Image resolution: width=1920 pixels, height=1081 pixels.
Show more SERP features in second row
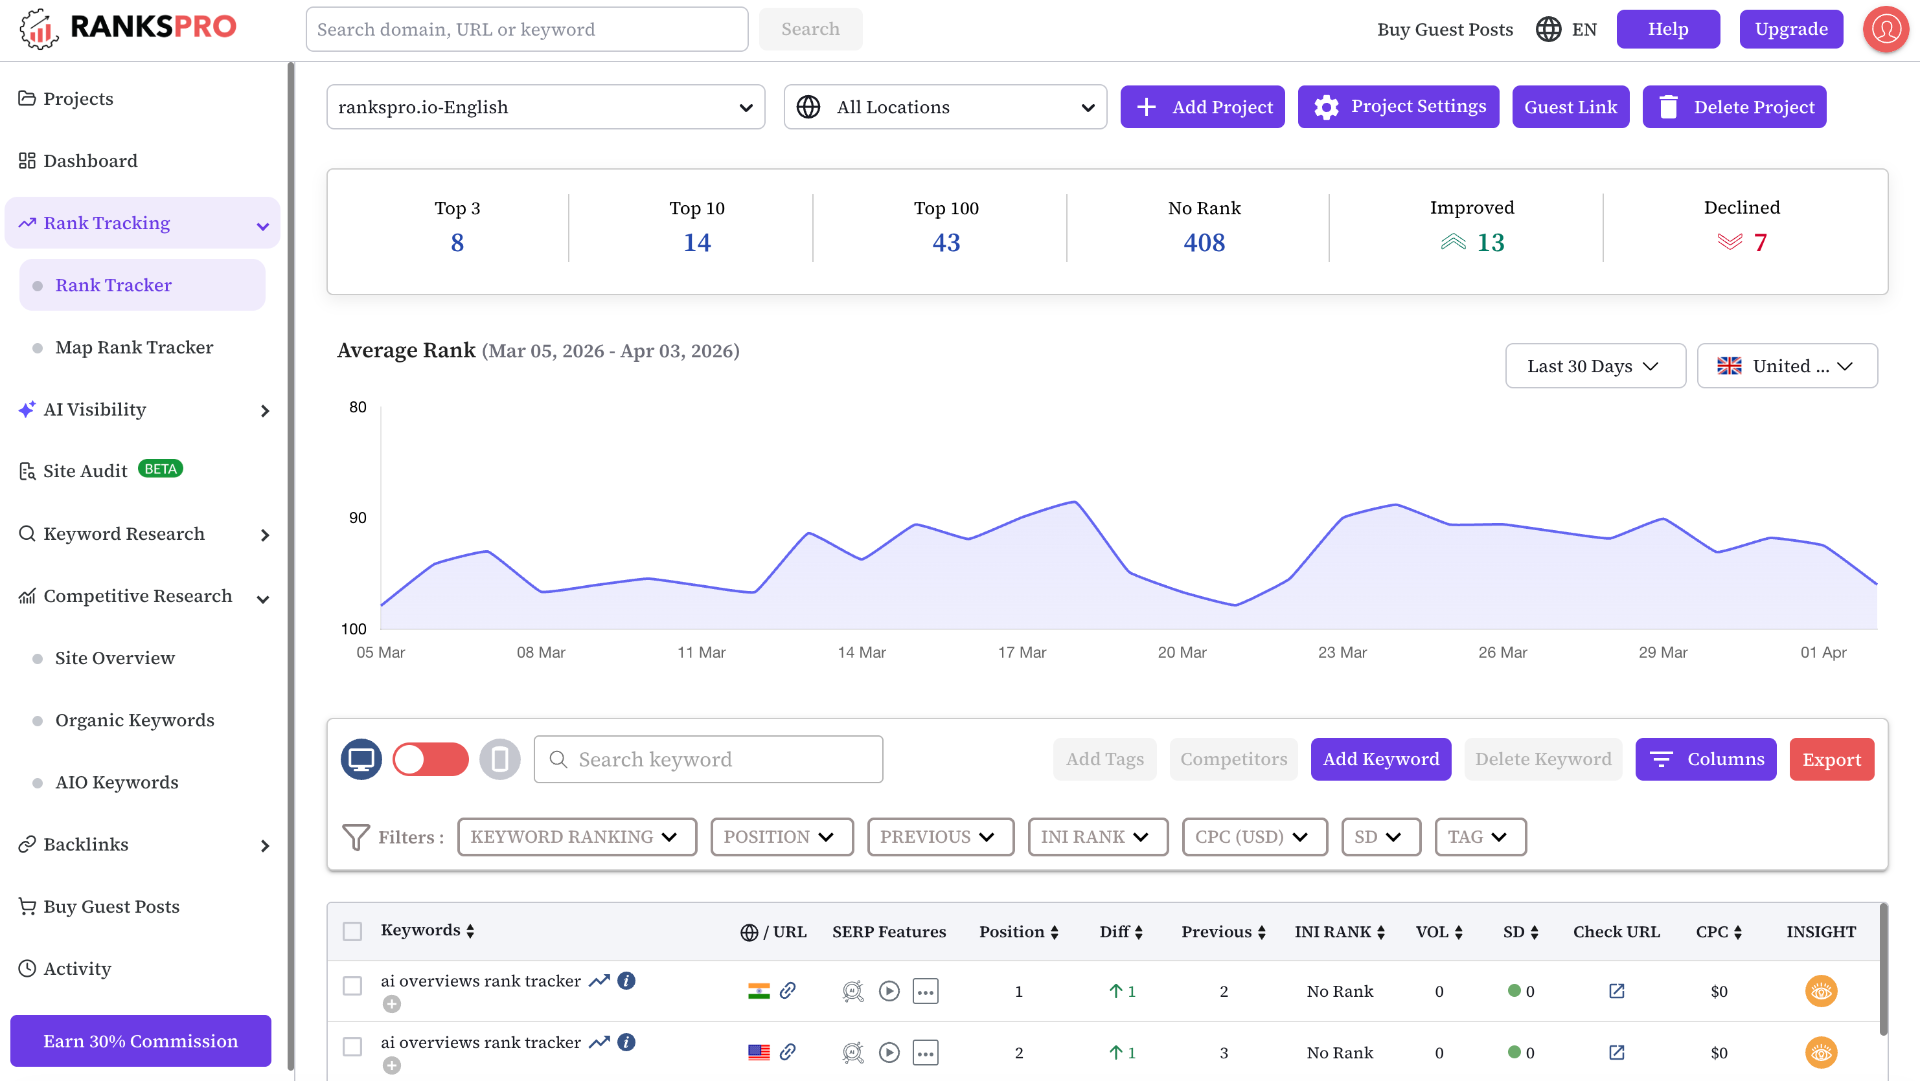point(925,1053)
